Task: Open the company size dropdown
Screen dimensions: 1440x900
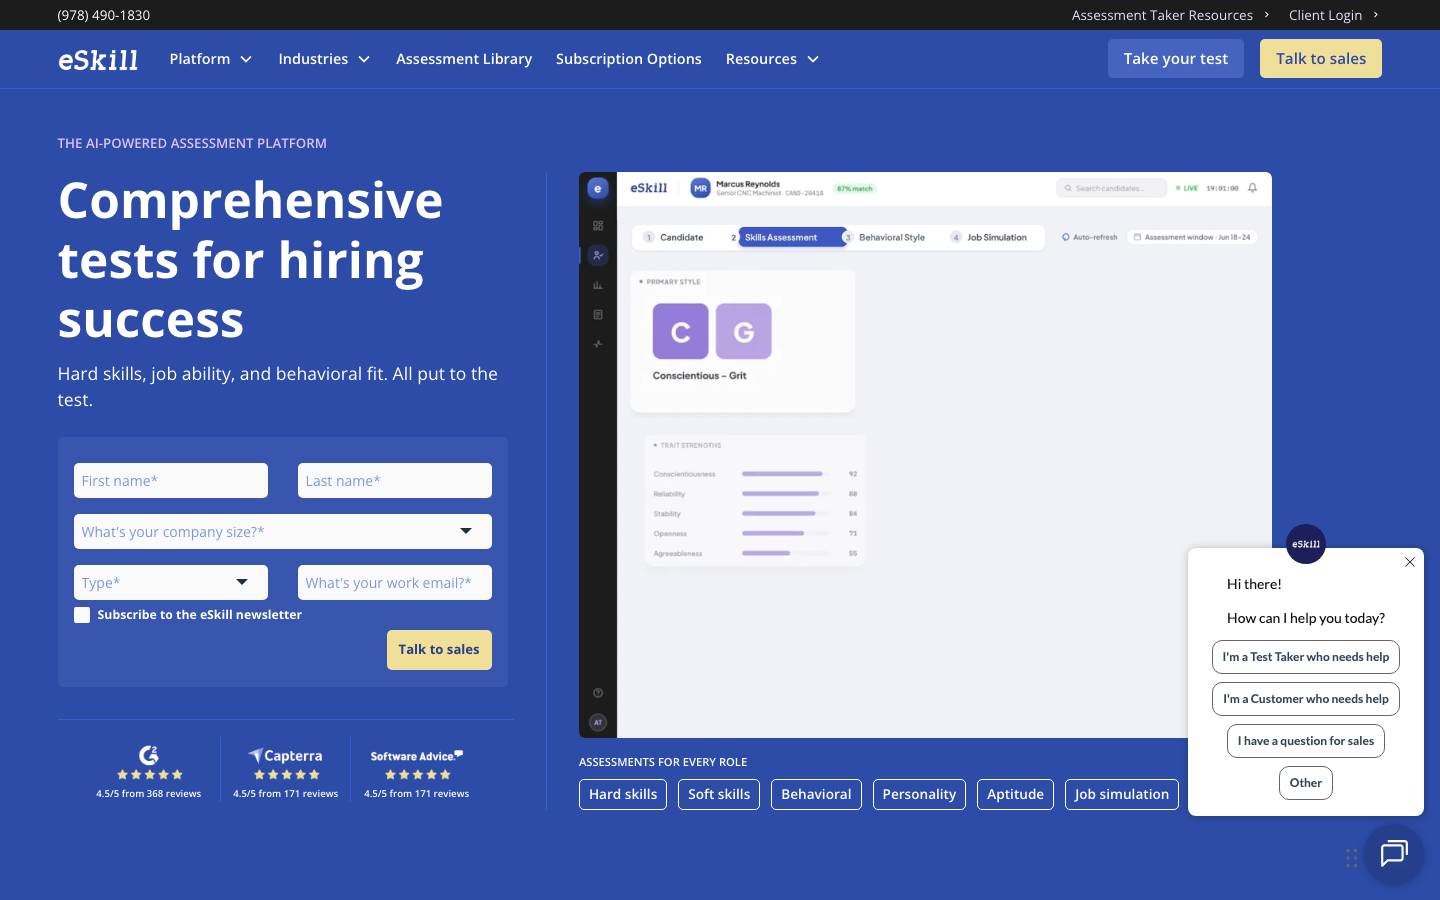Action: tap(283, 531)
